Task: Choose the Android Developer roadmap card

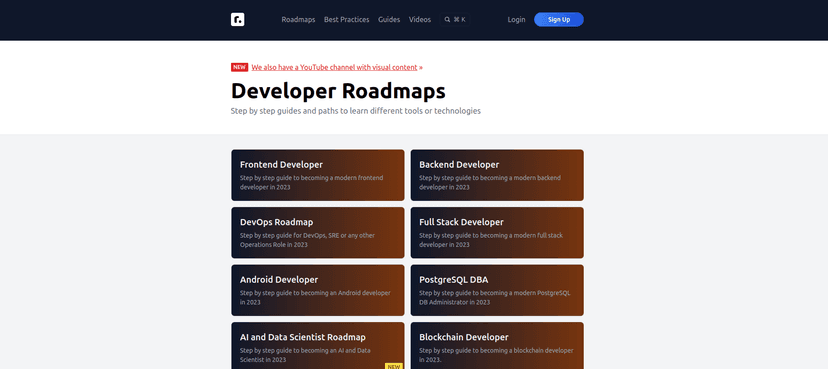Action: coord(318,290)
